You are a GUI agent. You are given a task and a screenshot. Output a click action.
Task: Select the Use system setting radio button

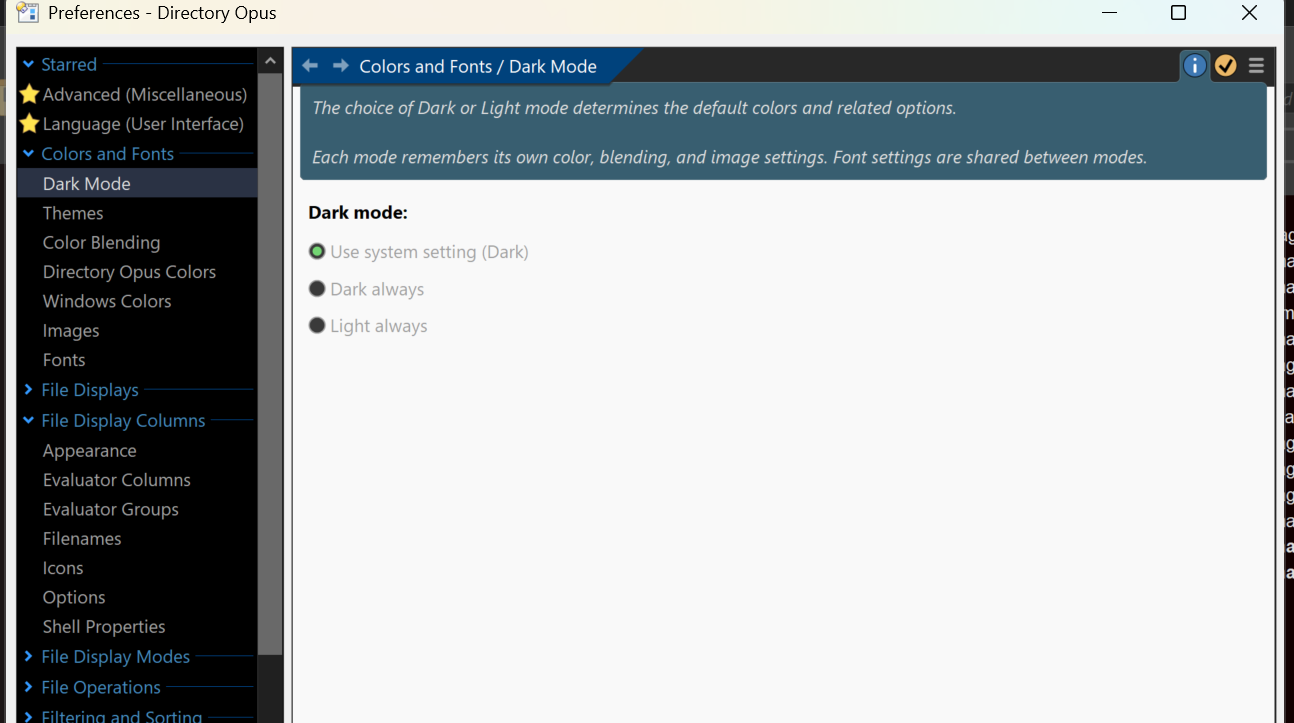pyautogui.click(x=317, y=252)
